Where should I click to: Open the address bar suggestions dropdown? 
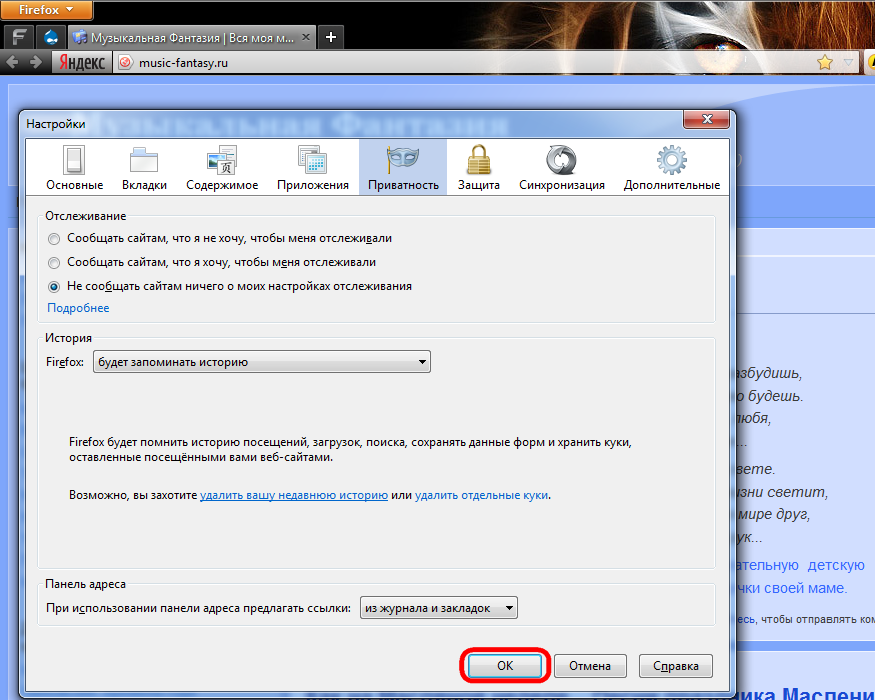pos(439,608)
